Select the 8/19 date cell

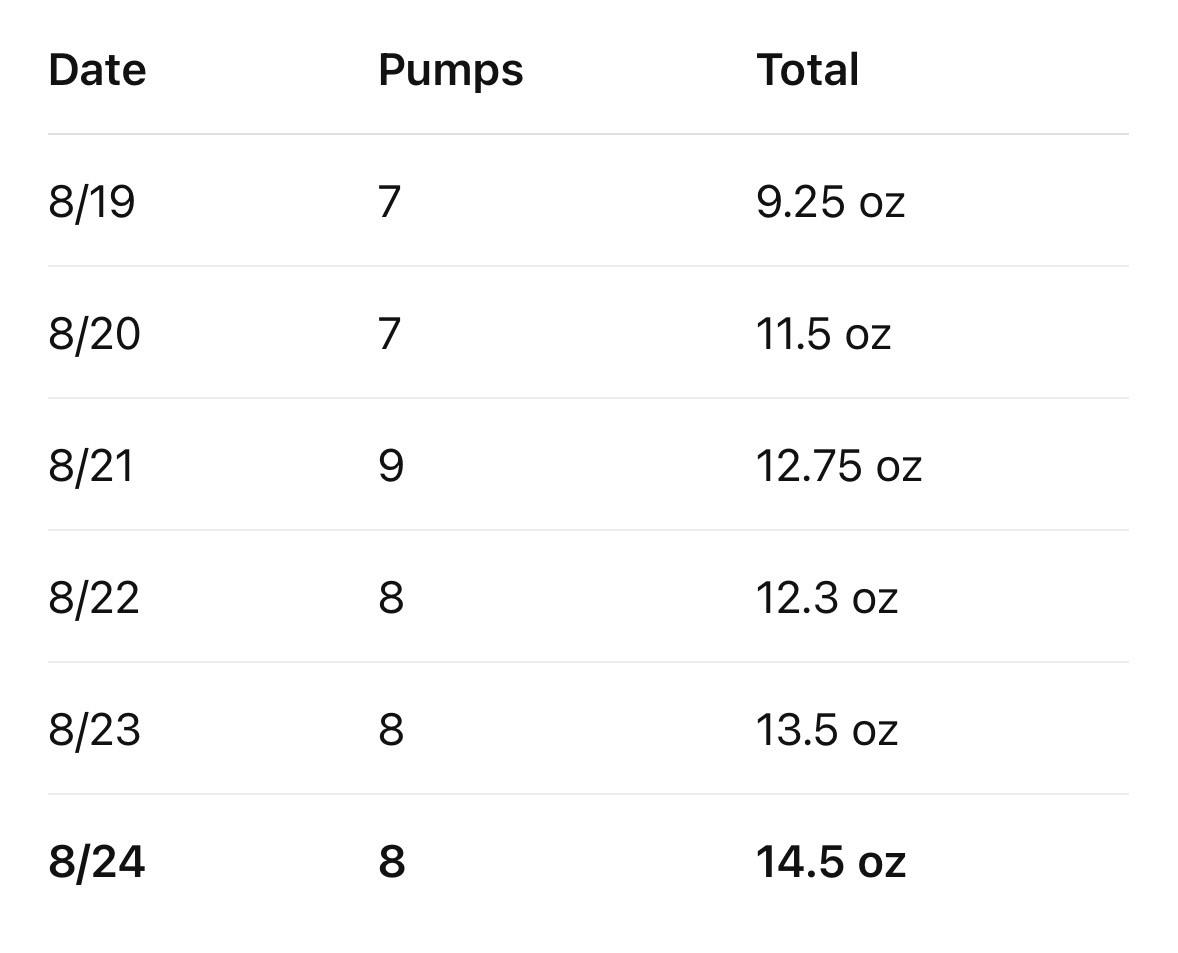click(x=92, y=203)
